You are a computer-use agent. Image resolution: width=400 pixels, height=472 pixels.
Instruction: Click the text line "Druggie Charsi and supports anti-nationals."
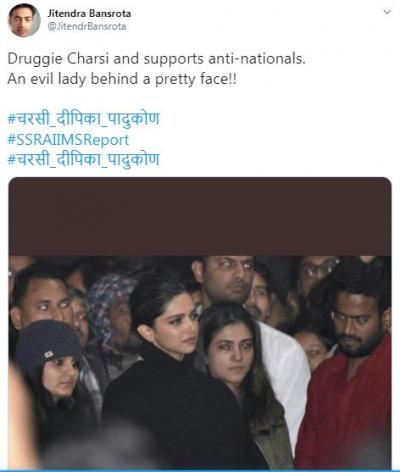click(x=156, y=59)
